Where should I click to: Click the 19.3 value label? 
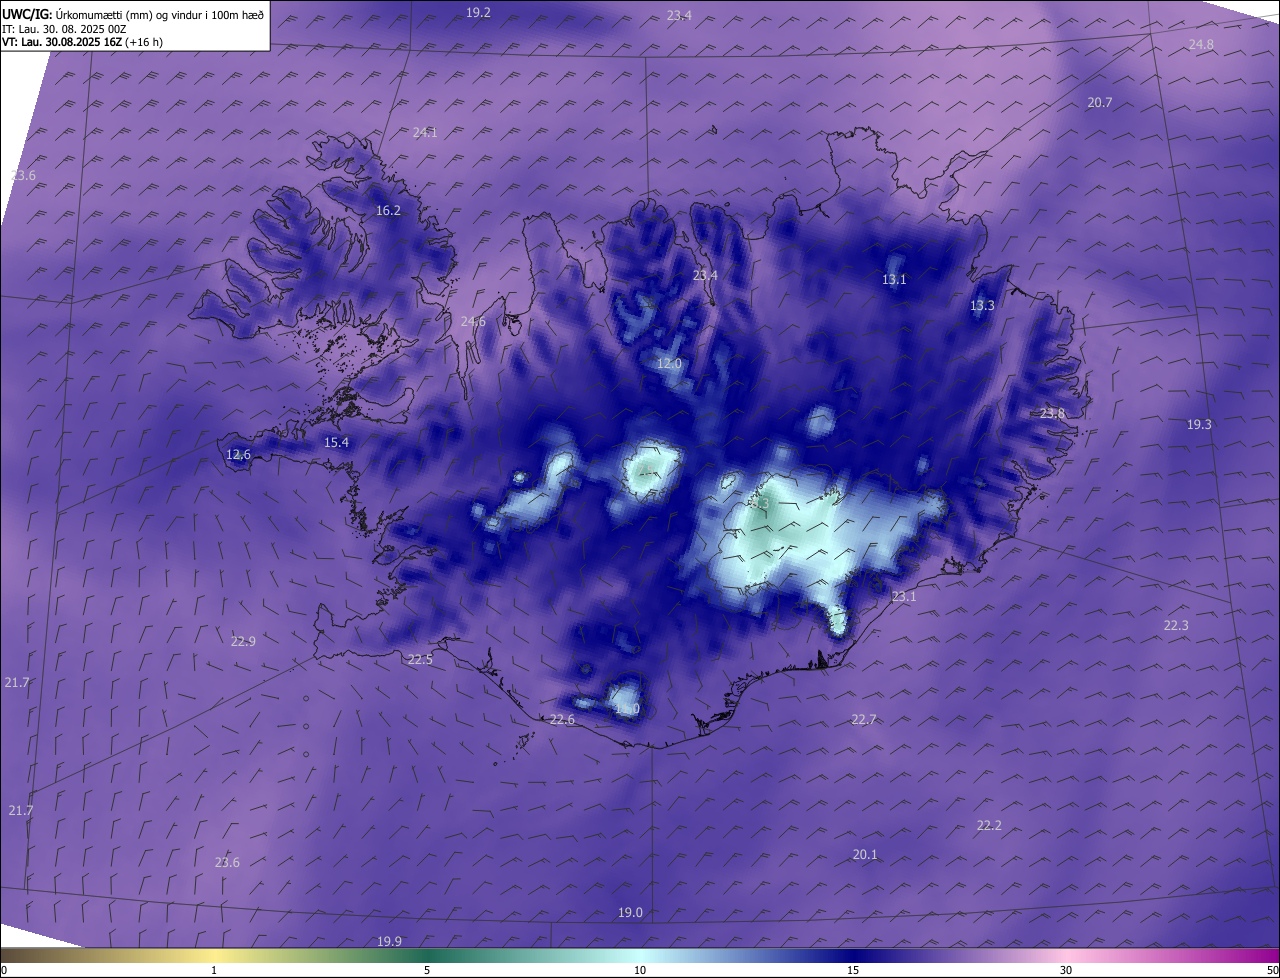pos(1199,424)
